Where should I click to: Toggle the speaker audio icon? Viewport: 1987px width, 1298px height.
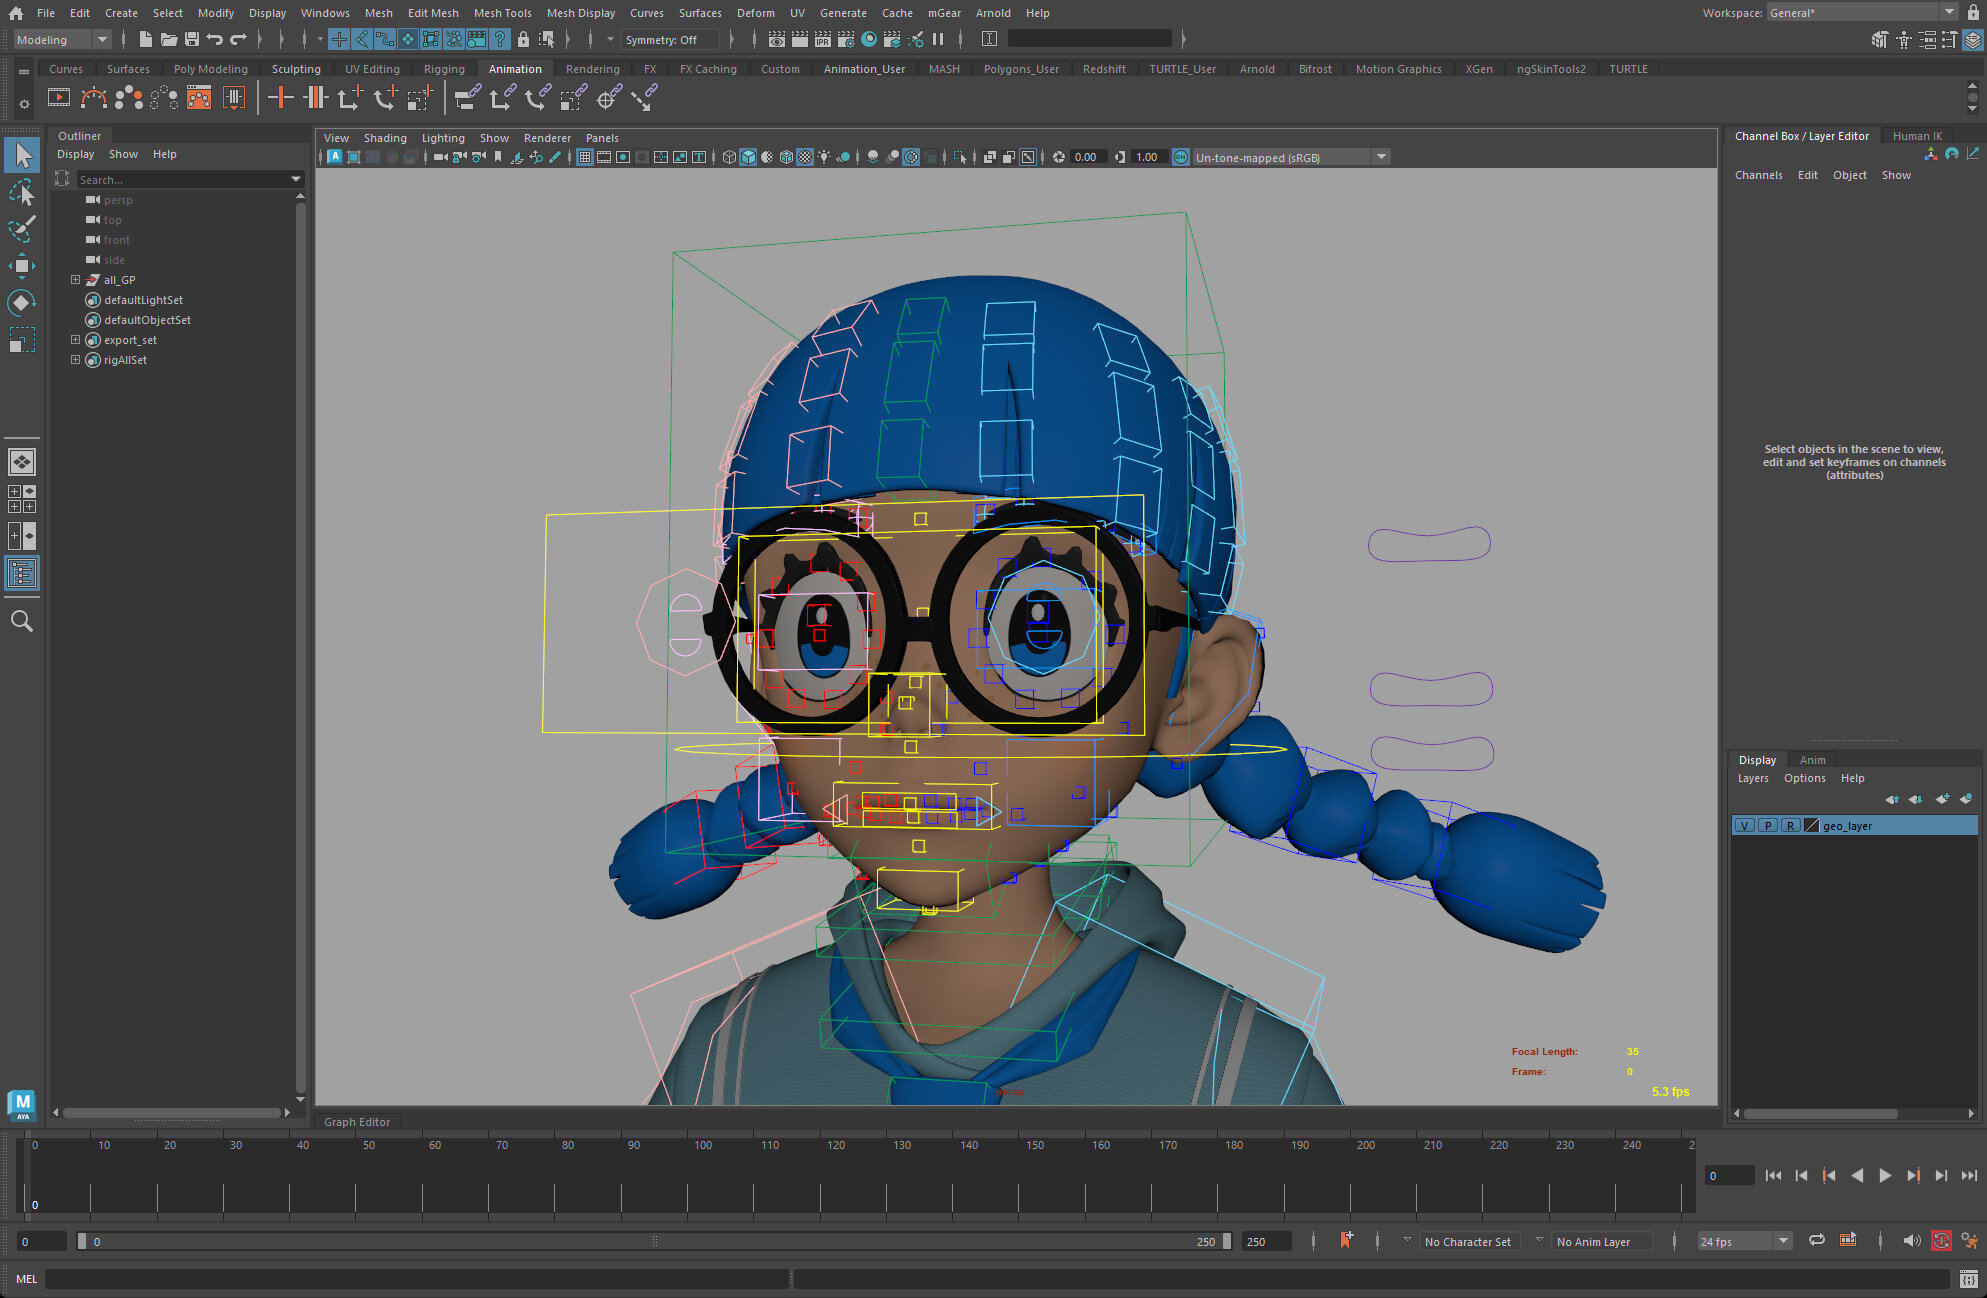pyautogui.click(x=1911, y=1241)
